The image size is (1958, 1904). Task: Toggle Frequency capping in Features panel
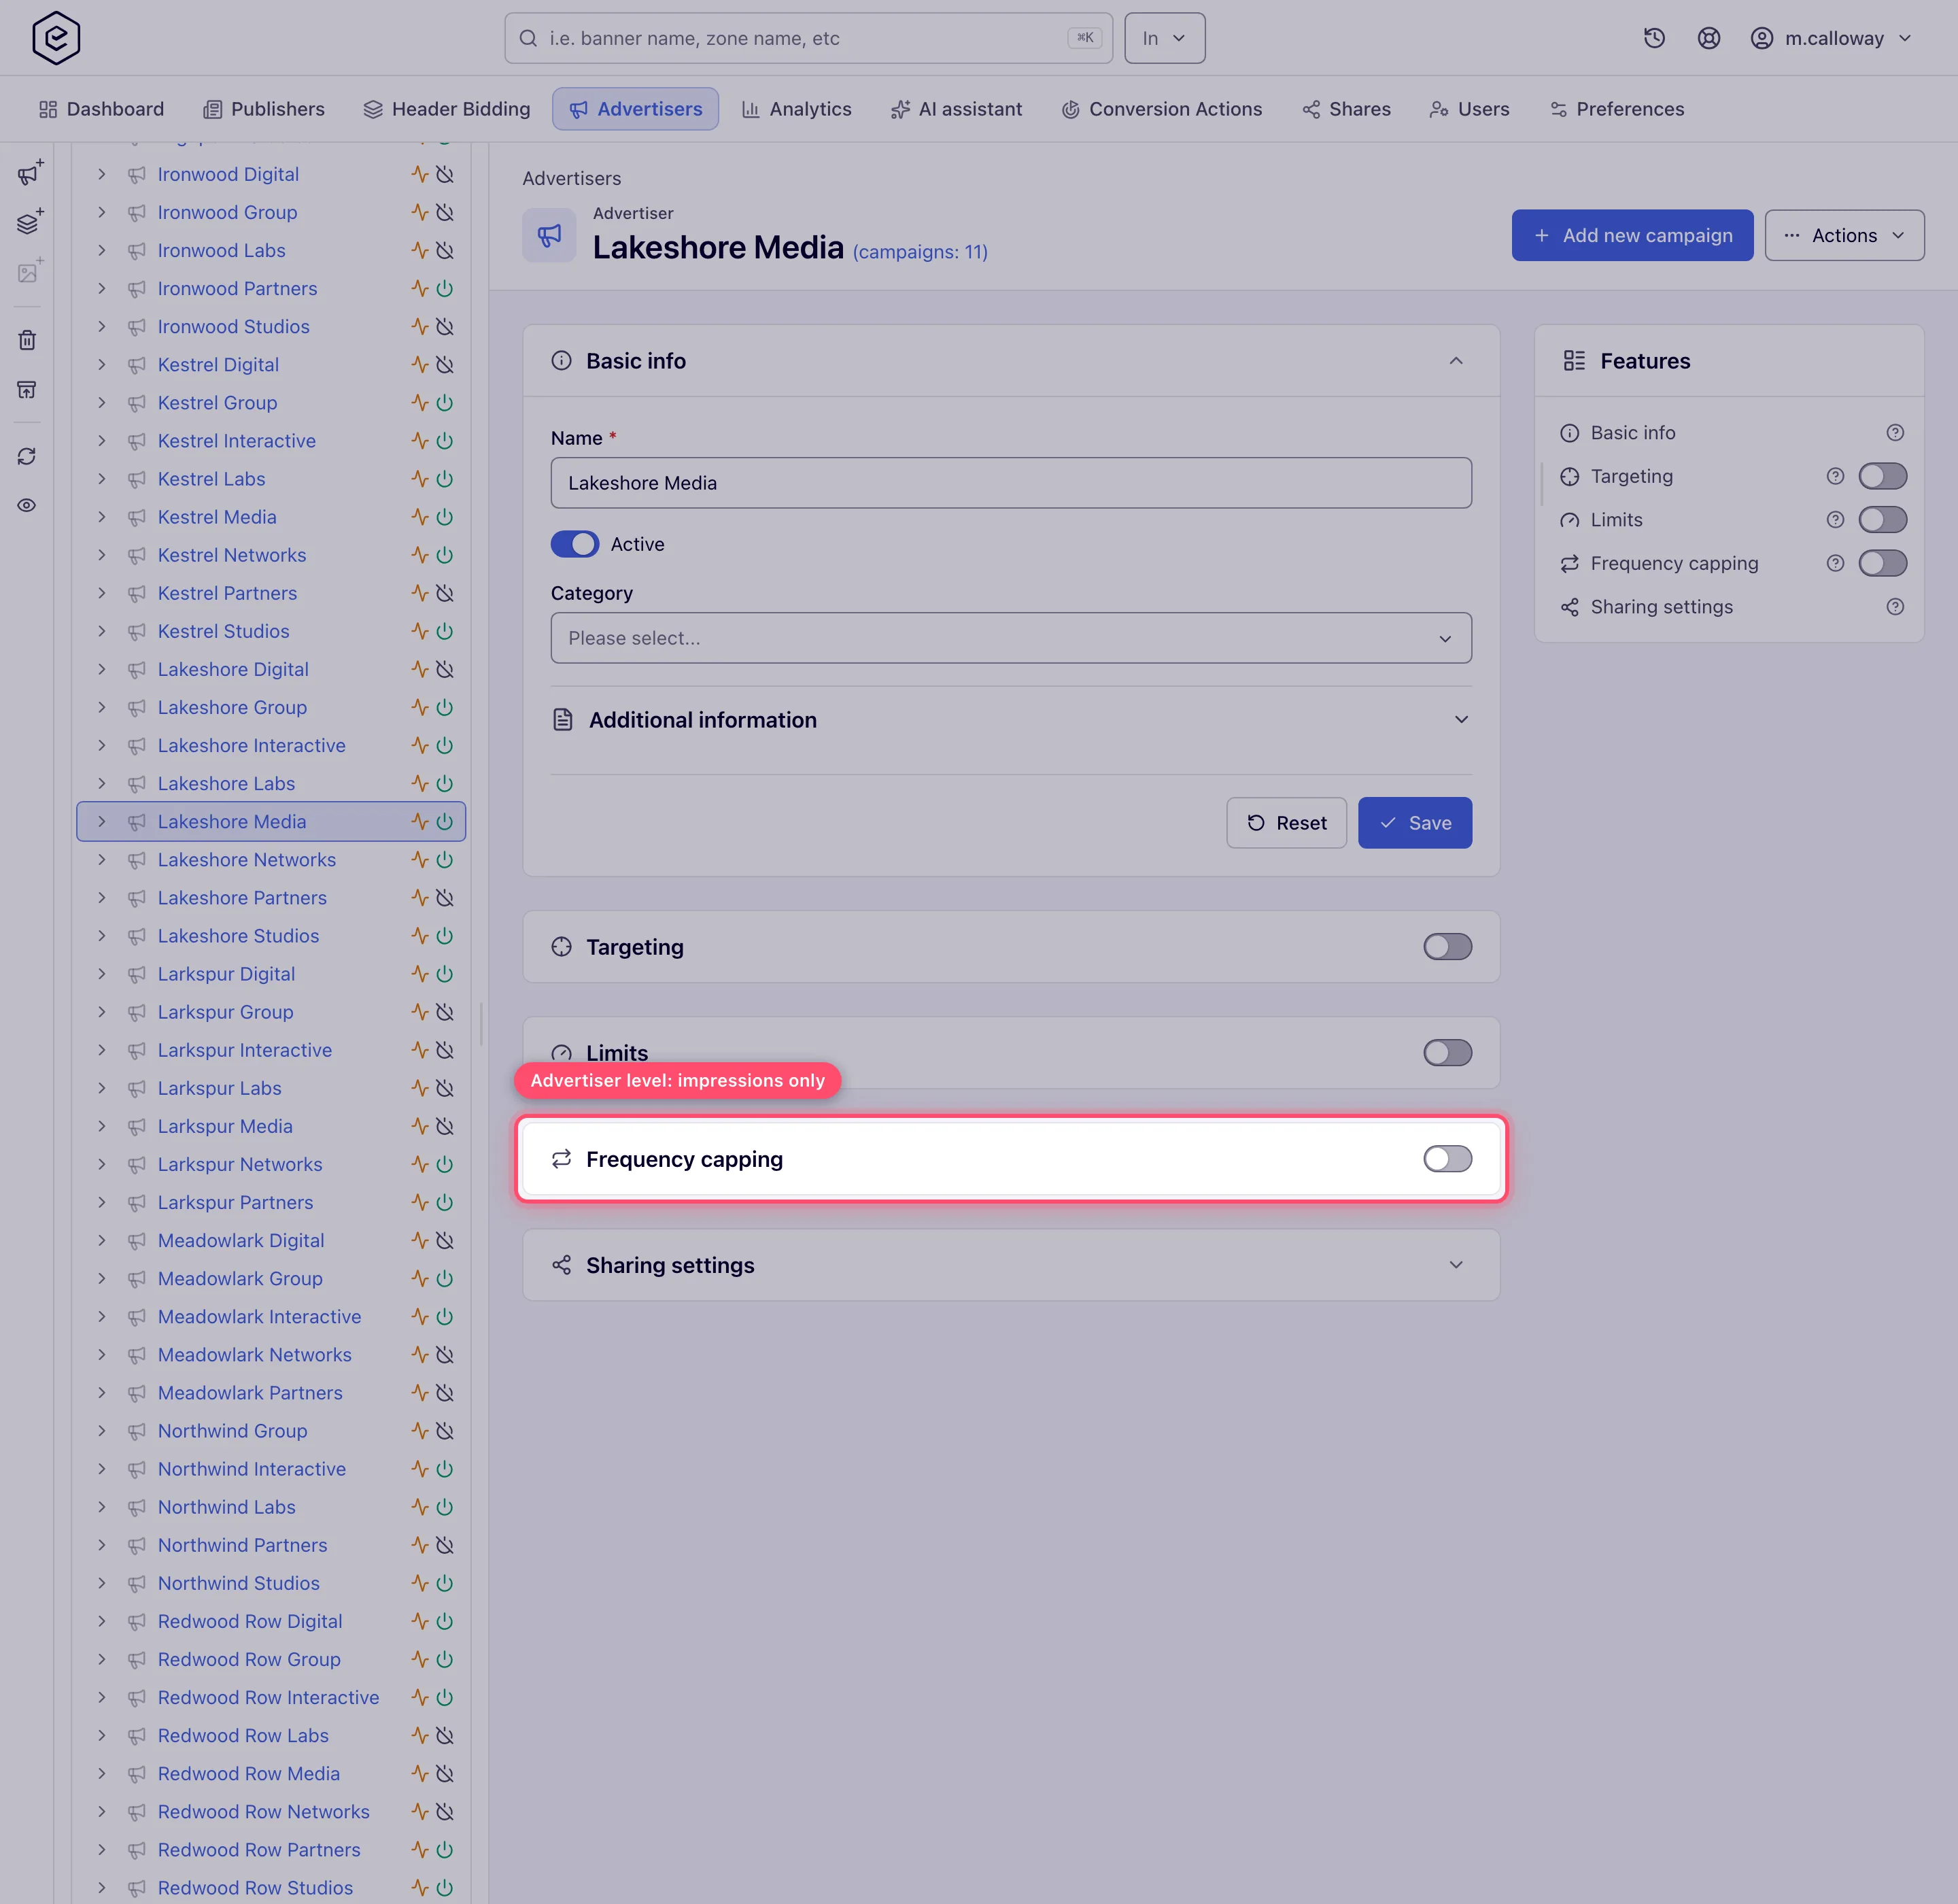pyautogui.click(x=1882, y=563)
